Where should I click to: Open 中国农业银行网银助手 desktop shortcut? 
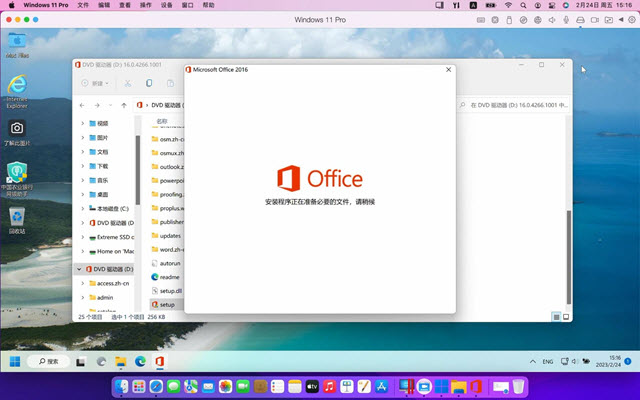17,179
